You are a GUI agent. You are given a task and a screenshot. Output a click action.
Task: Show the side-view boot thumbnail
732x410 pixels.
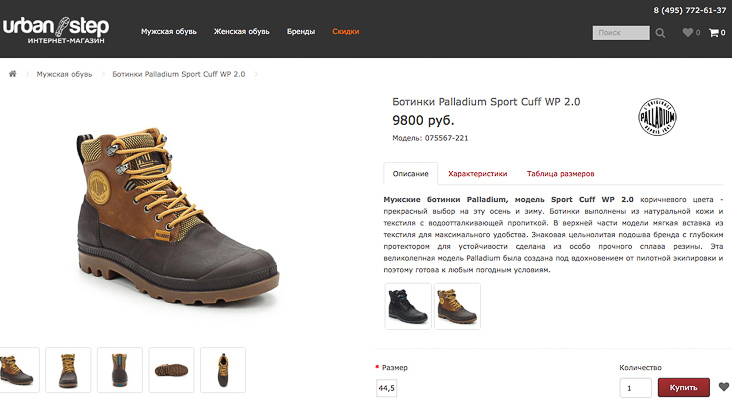tap(19, 370)
